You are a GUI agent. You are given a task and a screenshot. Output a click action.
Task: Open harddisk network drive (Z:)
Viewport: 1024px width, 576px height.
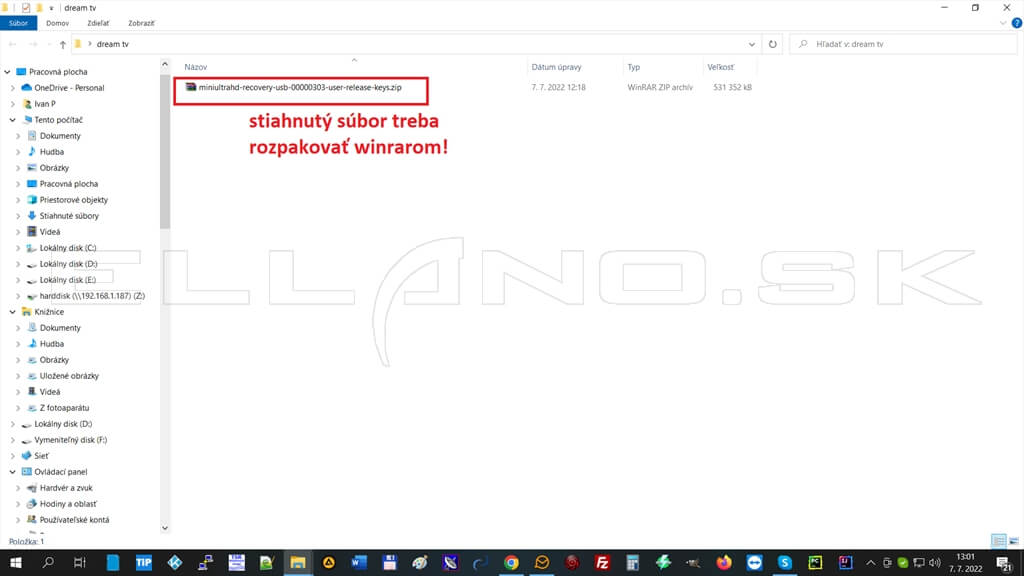92,296
